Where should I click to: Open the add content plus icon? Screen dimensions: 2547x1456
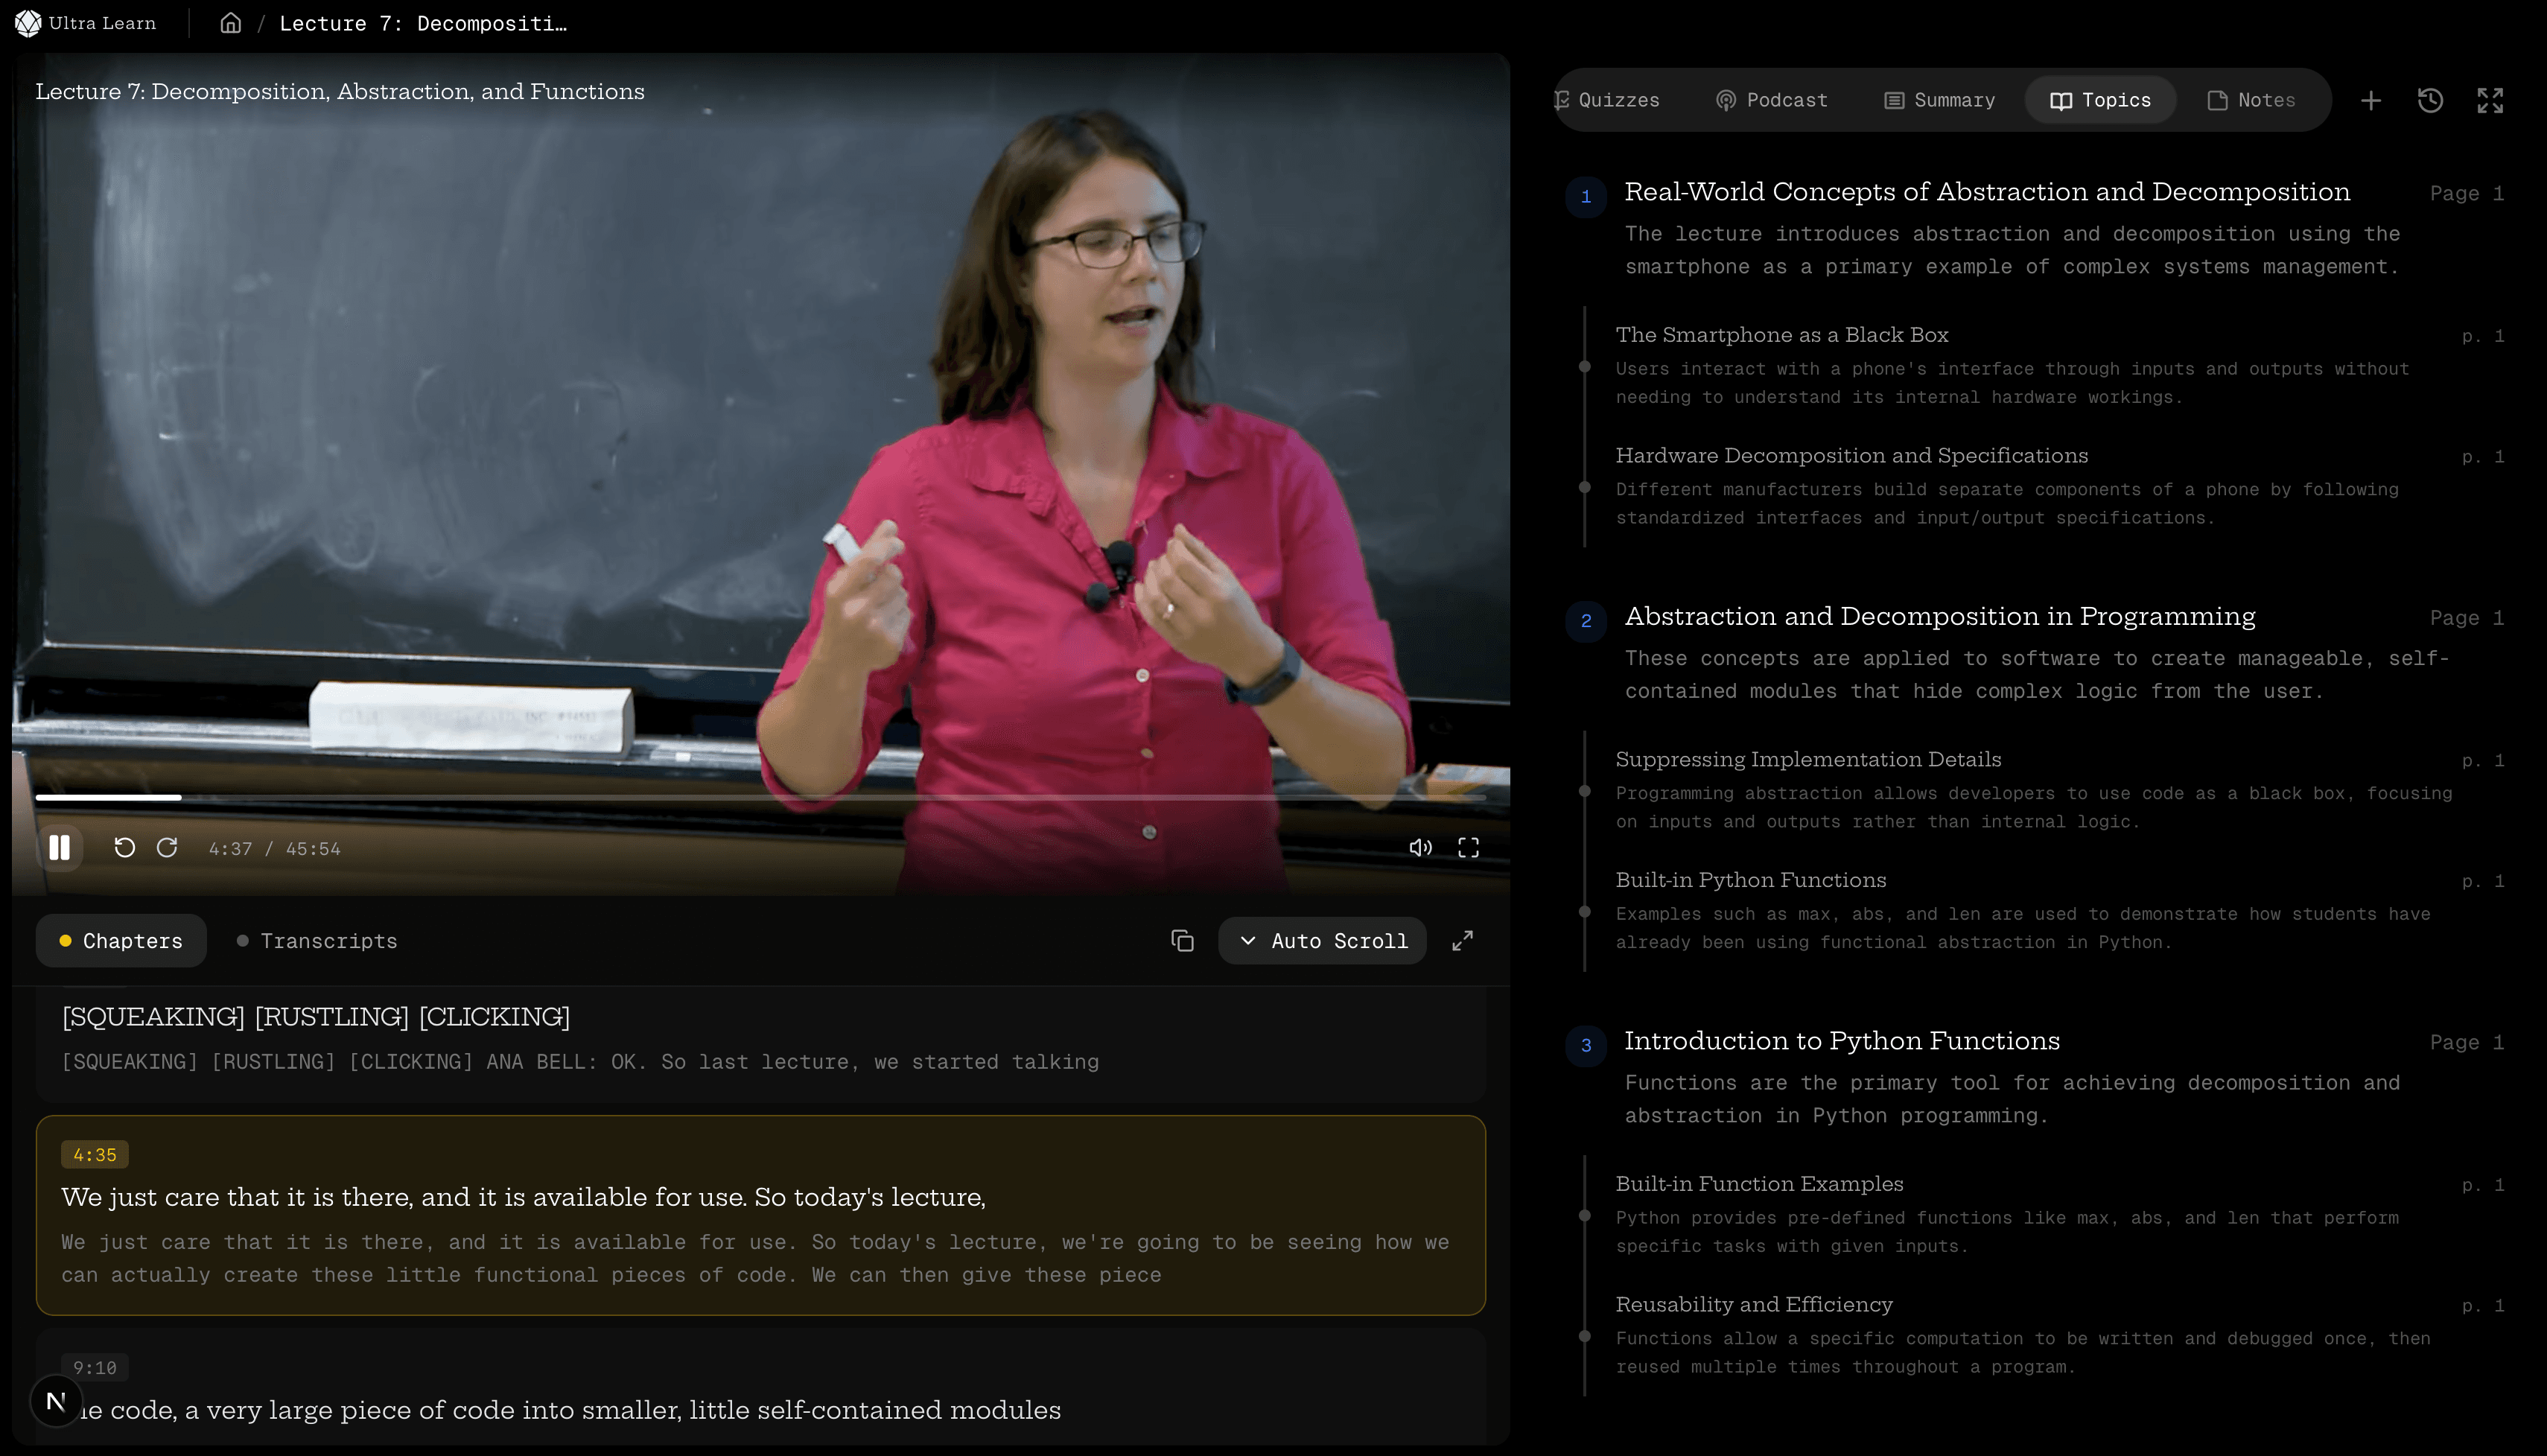pos(2371,100)
